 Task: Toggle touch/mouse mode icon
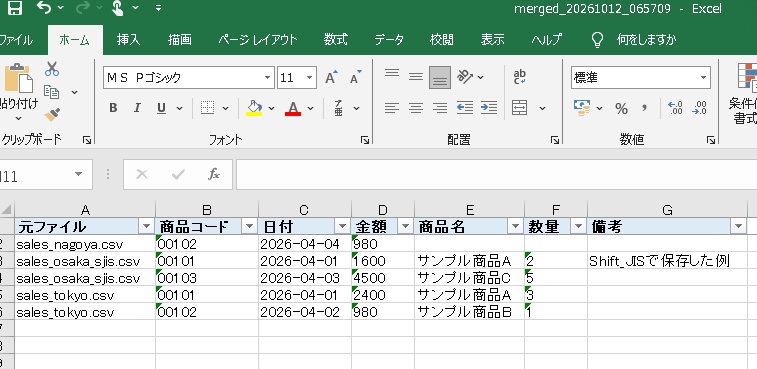tap(117, 8)
